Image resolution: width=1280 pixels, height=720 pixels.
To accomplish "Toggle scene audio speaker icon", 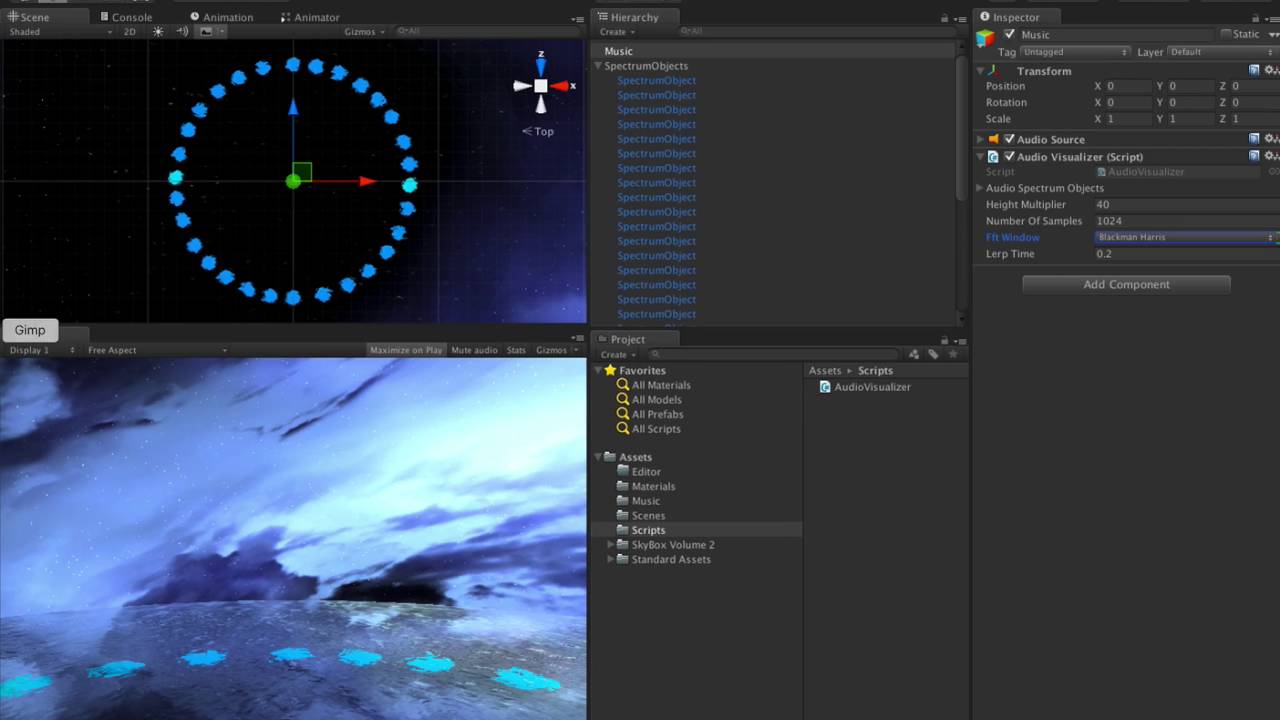I will point(182,32).
